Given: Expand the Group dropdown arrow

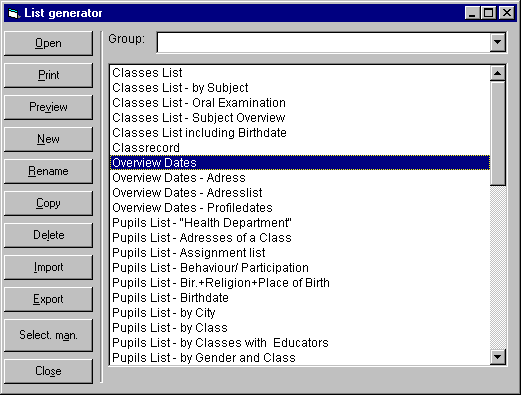Looking at the screenshot, I should point(498,42).
